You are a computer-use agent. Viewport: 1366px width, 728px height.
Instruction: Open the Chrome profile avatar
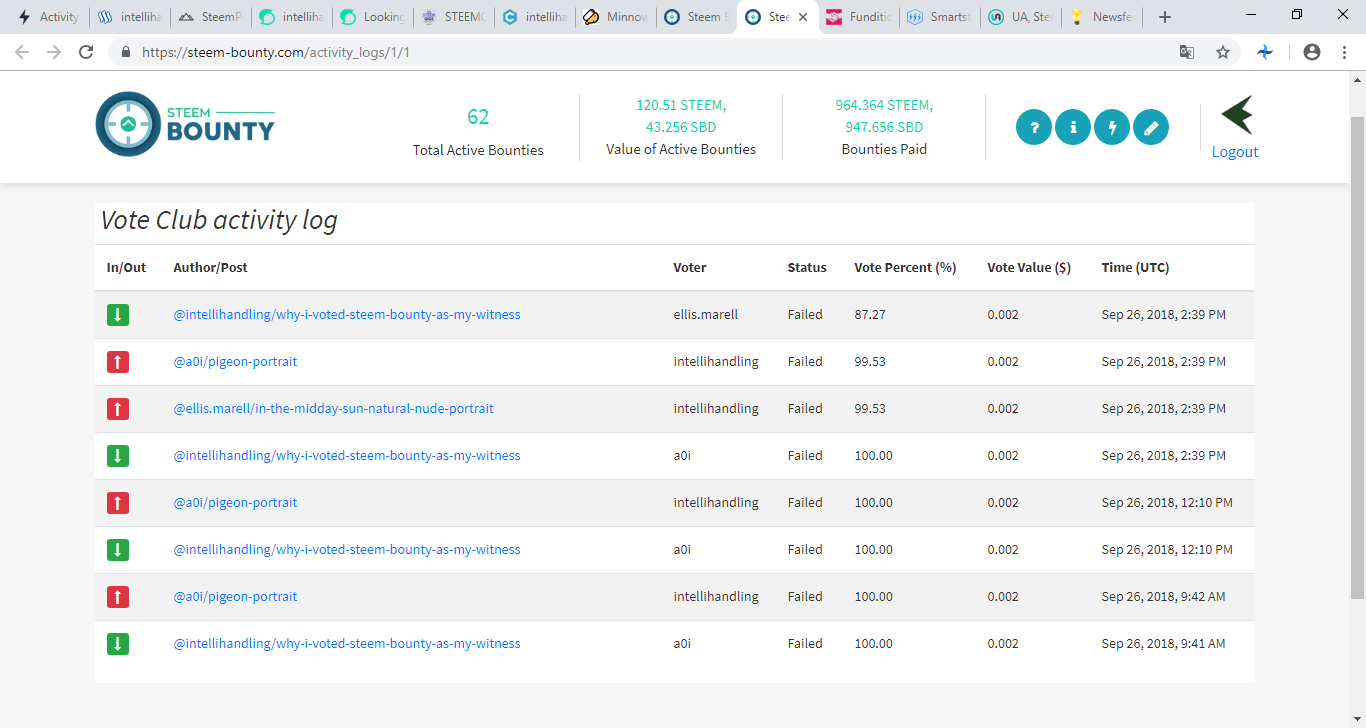pos(1312,52)
